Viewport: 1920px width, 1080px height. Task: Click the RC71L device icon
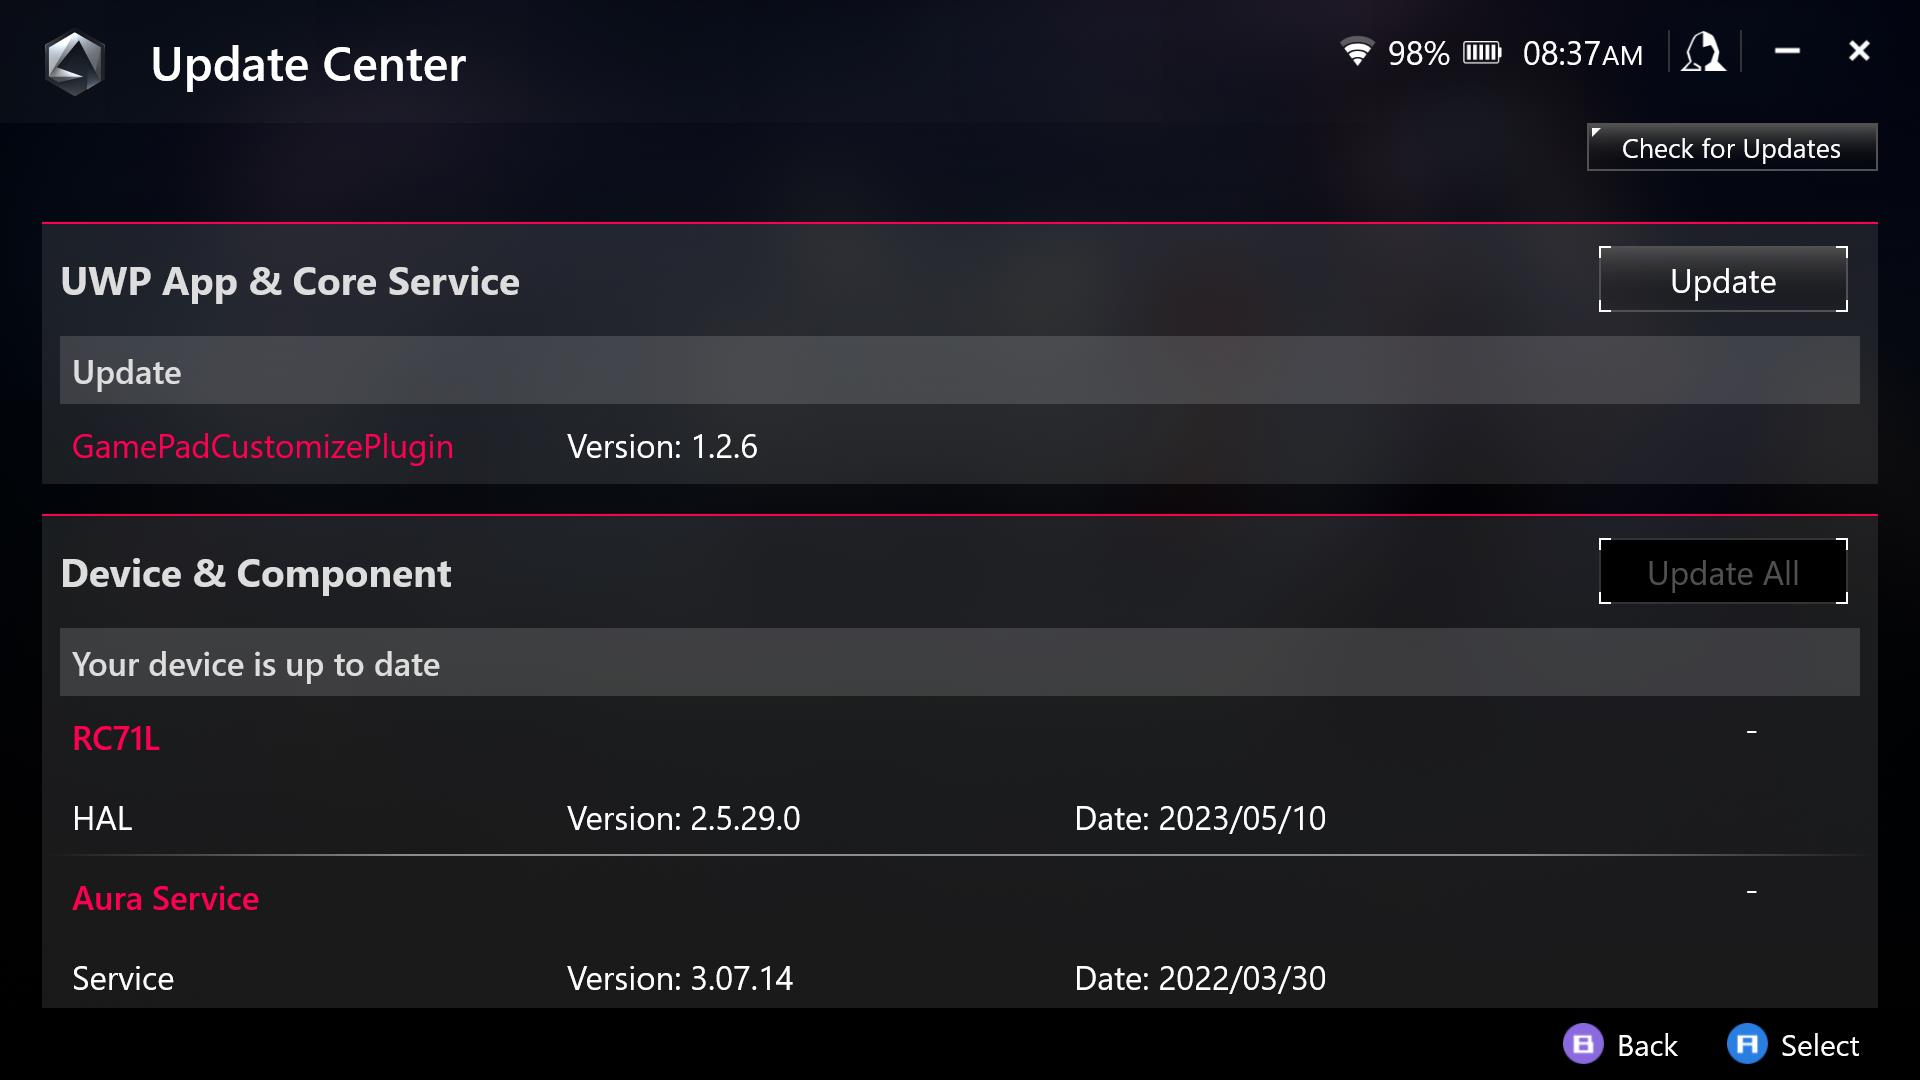click(115, 736)
